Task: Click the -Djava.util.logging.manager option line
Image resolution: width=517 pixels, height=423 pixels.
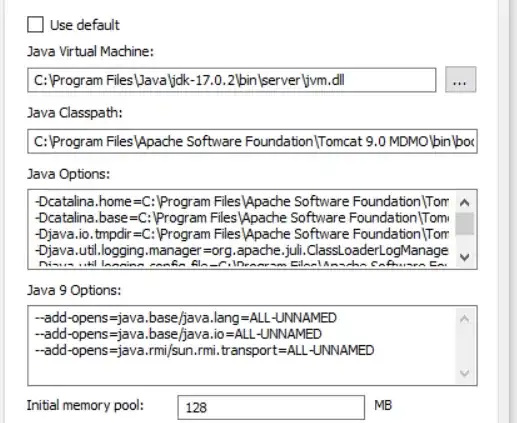Action: click(242, 251)
